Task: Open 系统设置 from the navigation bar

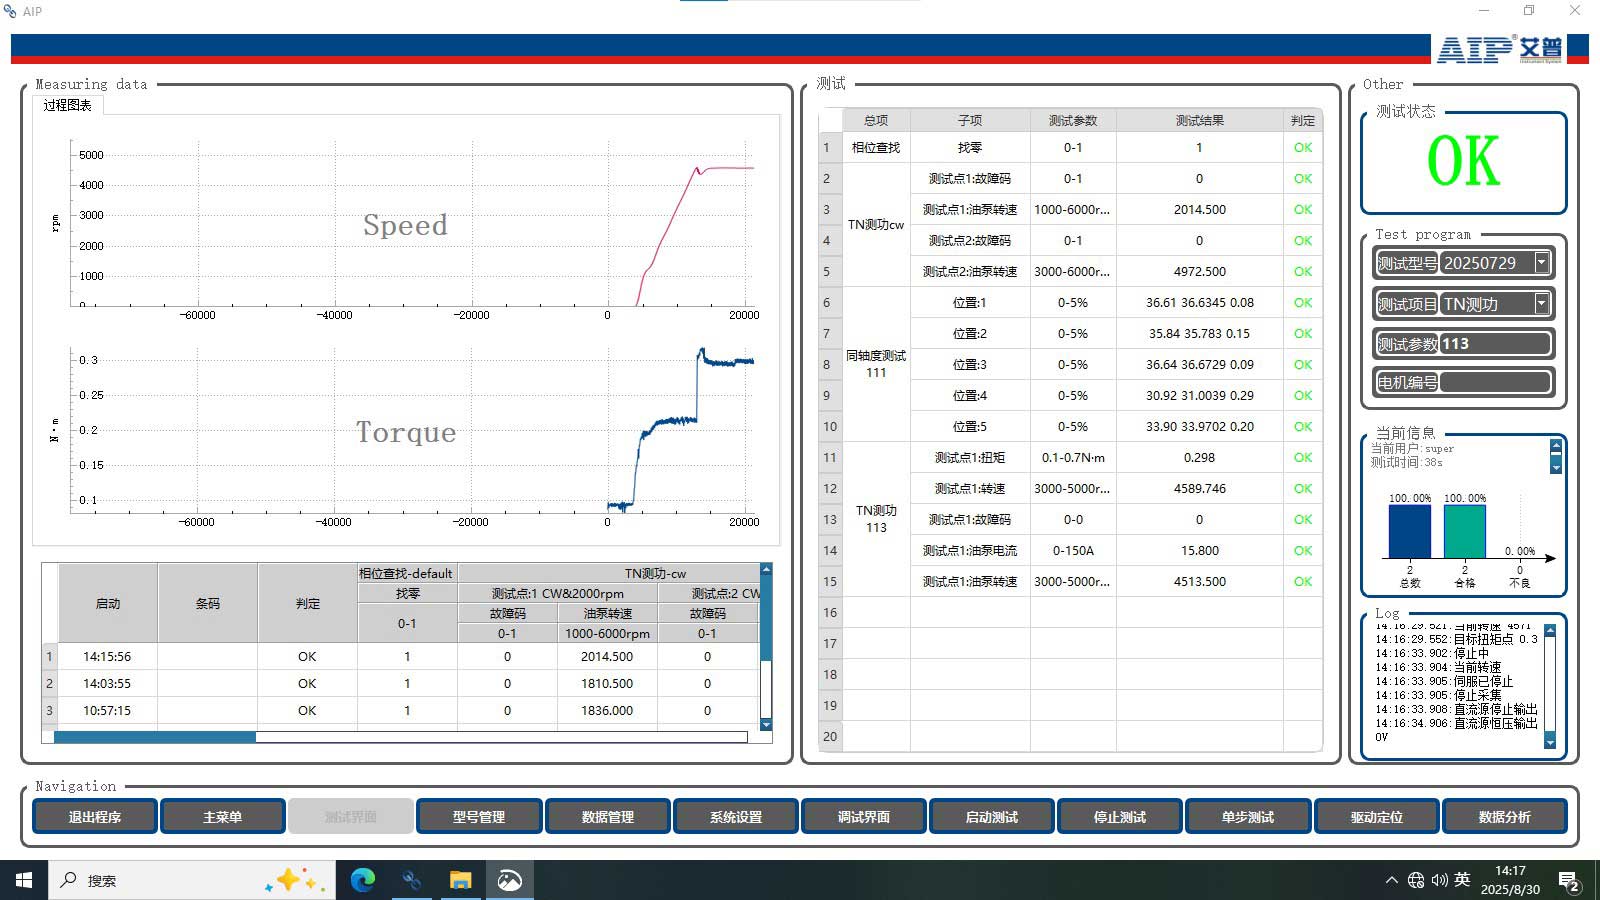Action: 735,817
